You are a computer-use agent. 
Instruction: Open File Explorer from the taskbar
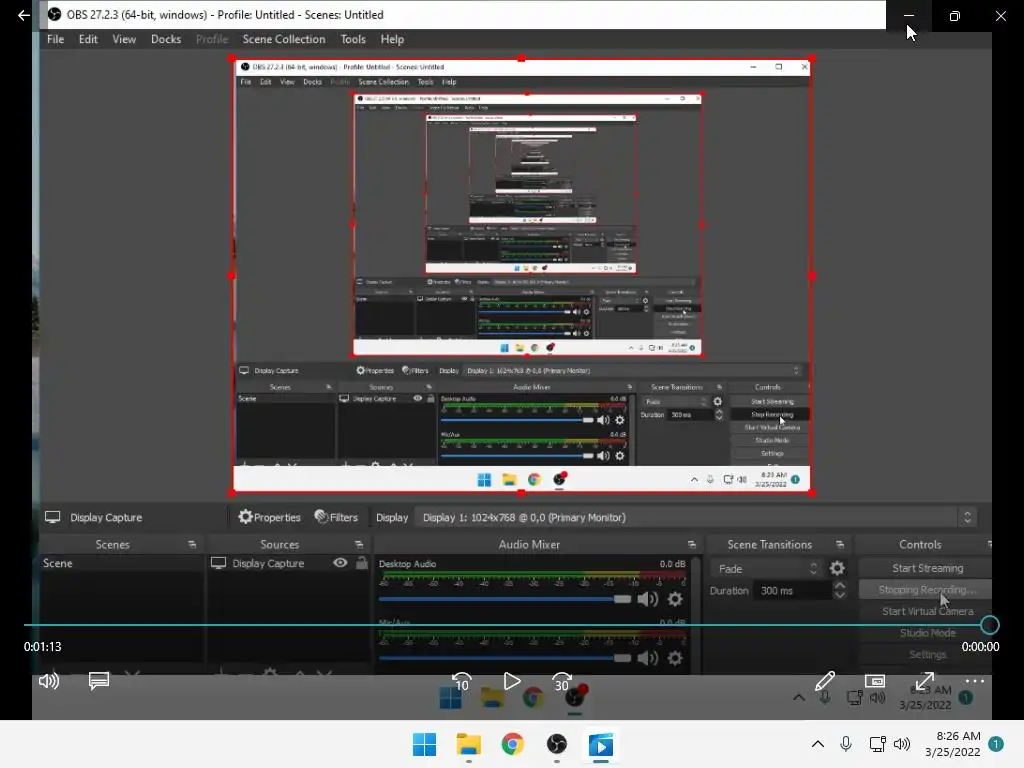pos(468,744)
